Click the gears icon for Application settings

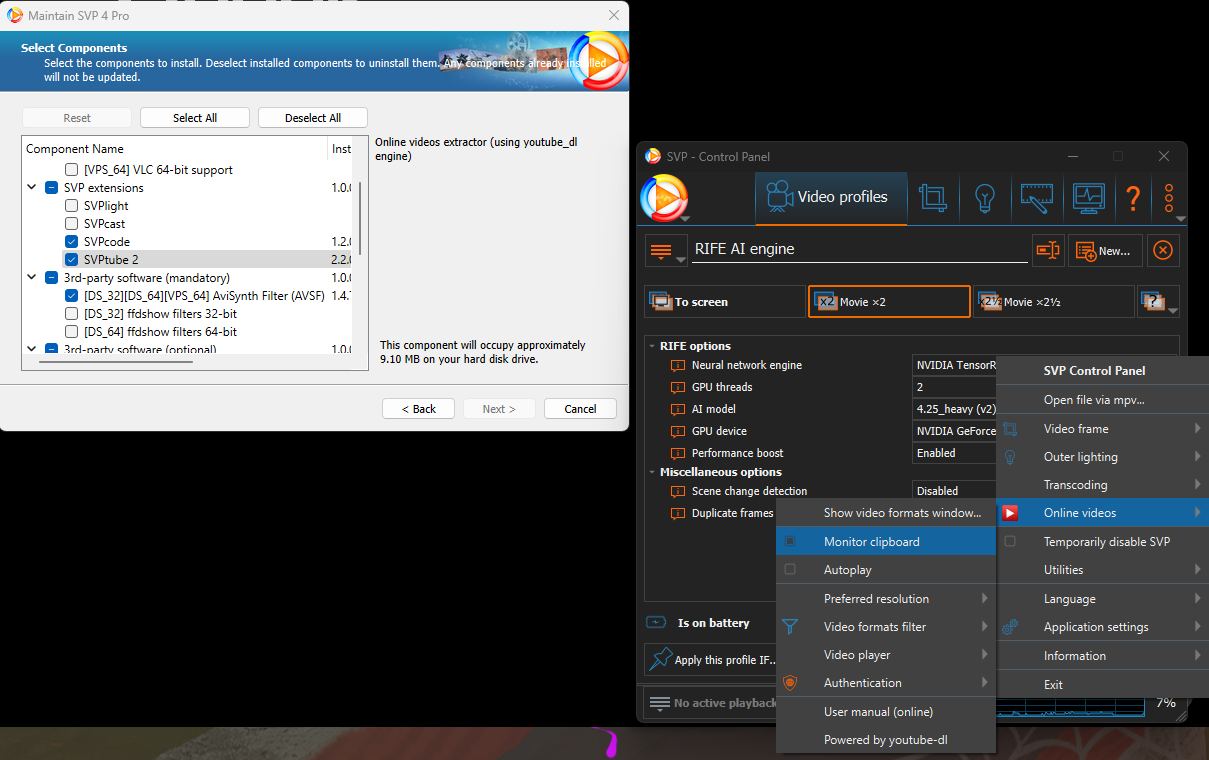coord(1010,627)
